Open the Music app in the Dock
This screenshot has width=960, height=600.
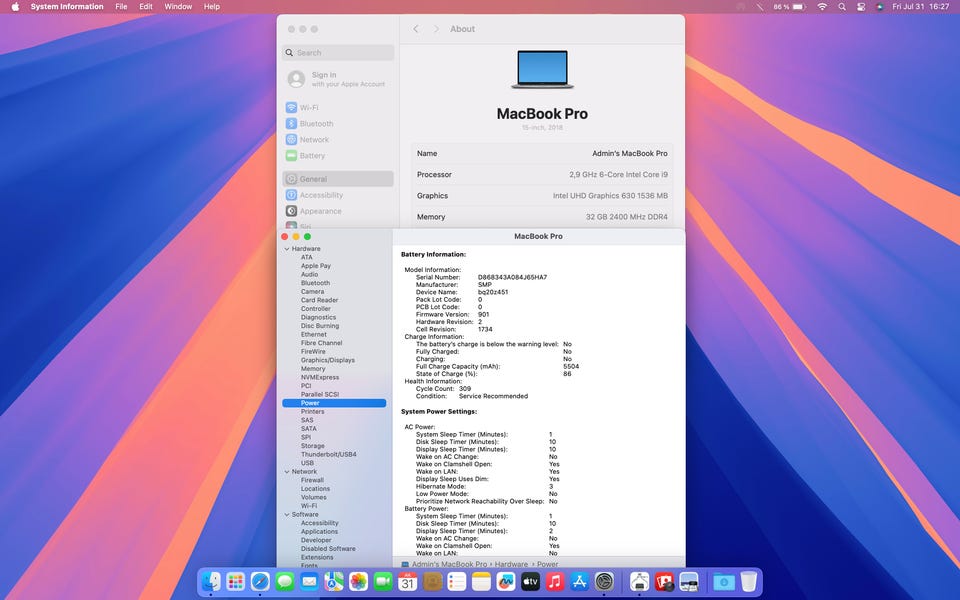click(555, 581)
